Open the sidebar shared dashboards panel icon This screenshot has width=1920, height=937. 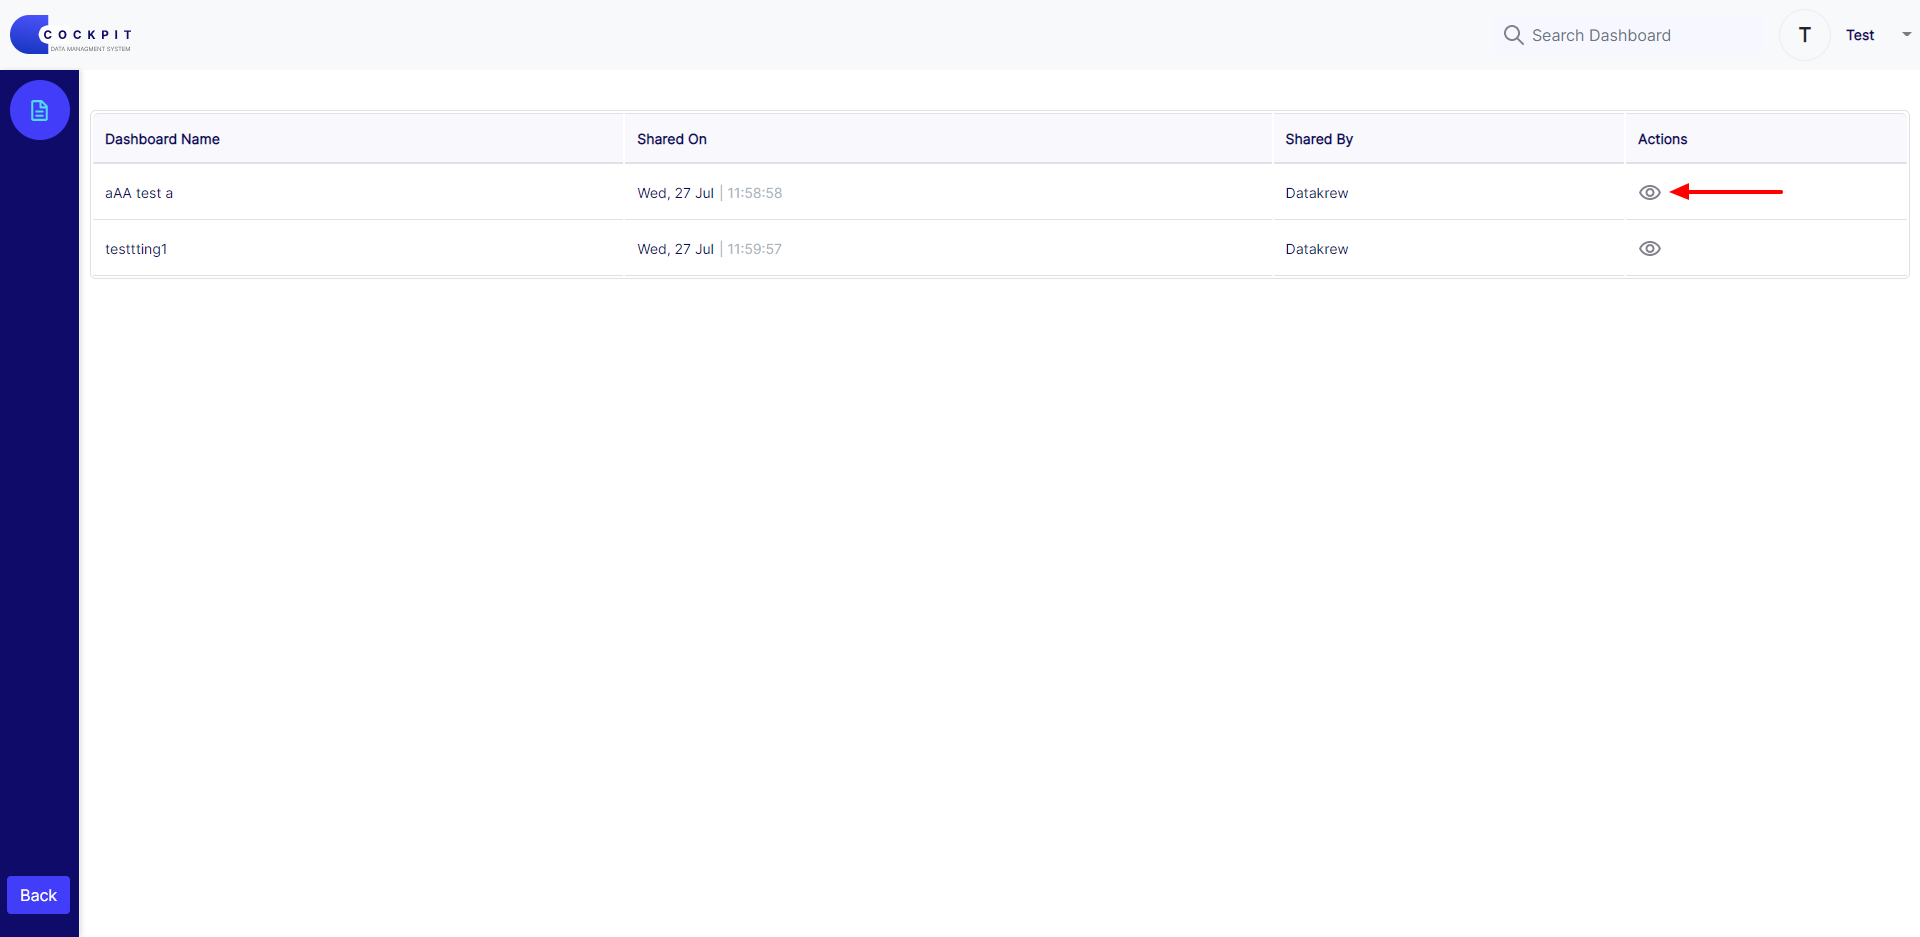click(x=39, y=110)
